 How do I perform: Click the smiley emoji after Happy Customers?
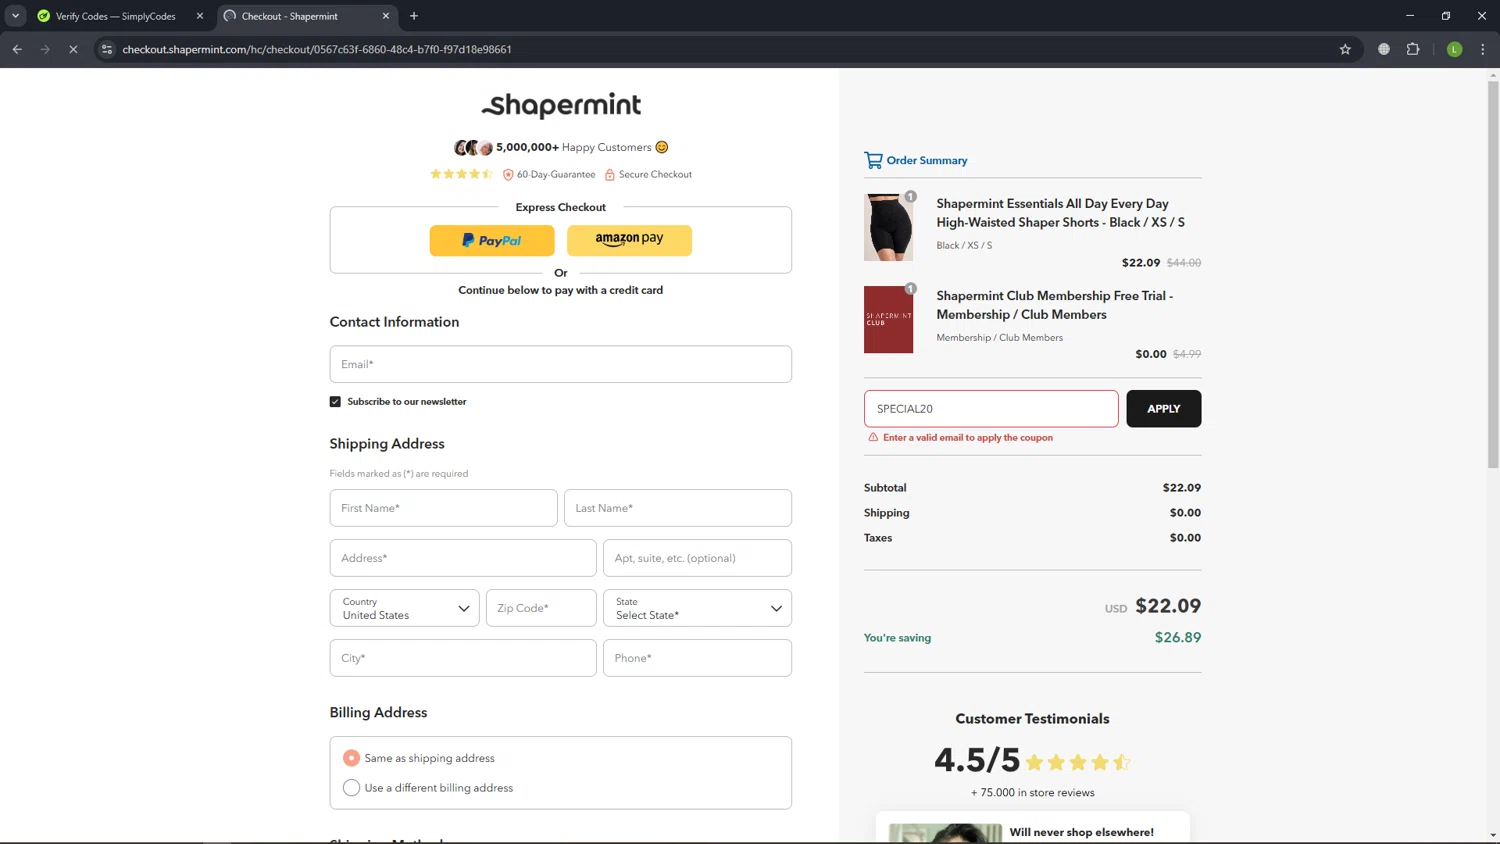[x=662, y=147]
